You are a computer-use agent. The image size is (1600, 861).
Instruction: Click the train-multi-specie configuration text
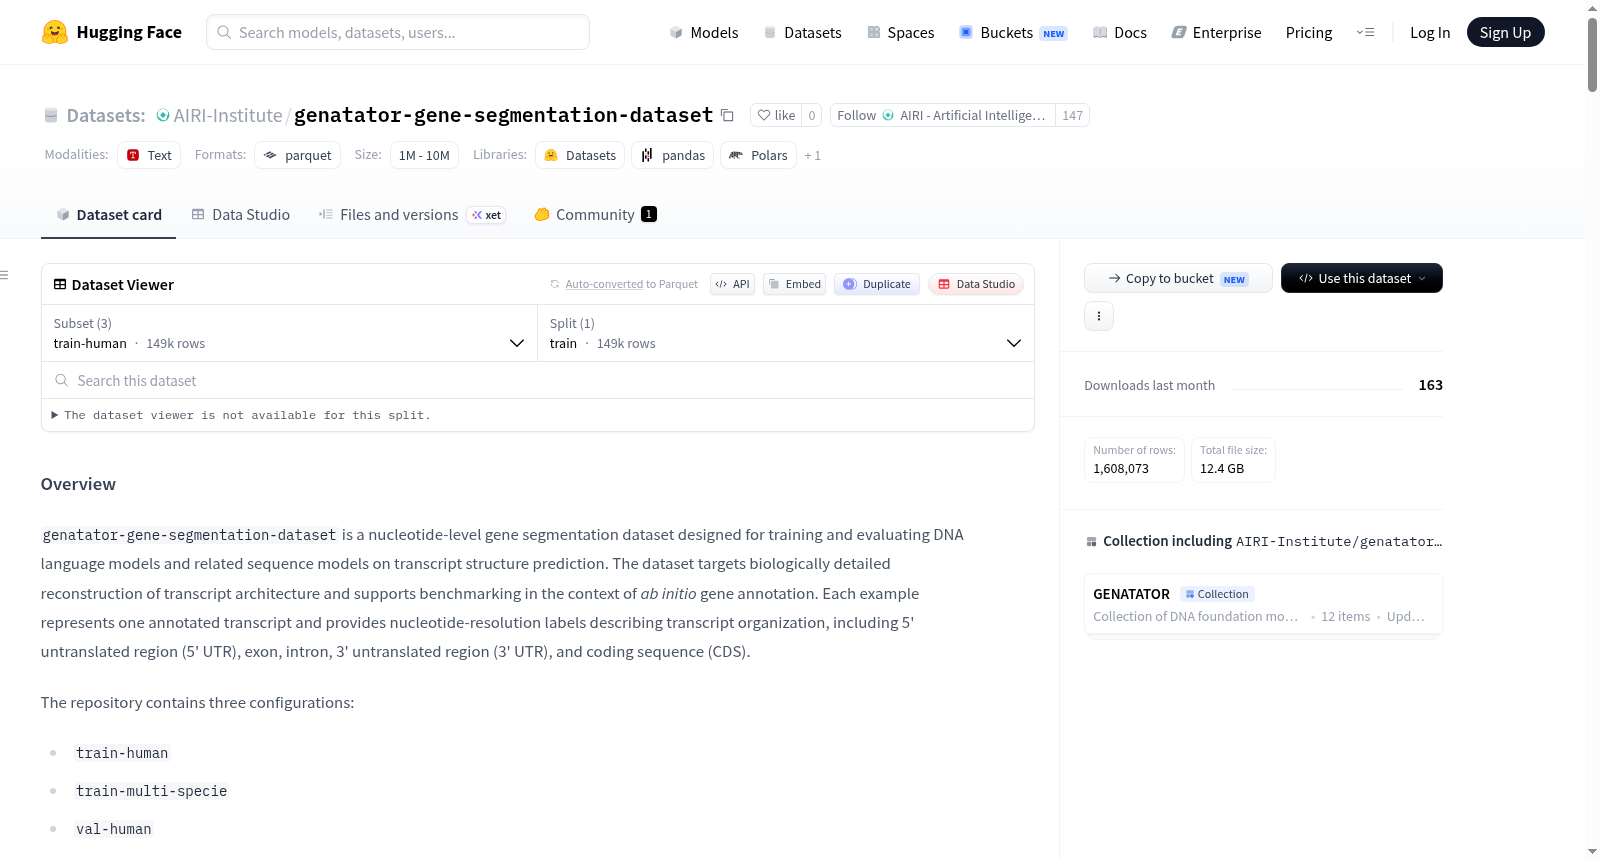(x=152, y=791)
